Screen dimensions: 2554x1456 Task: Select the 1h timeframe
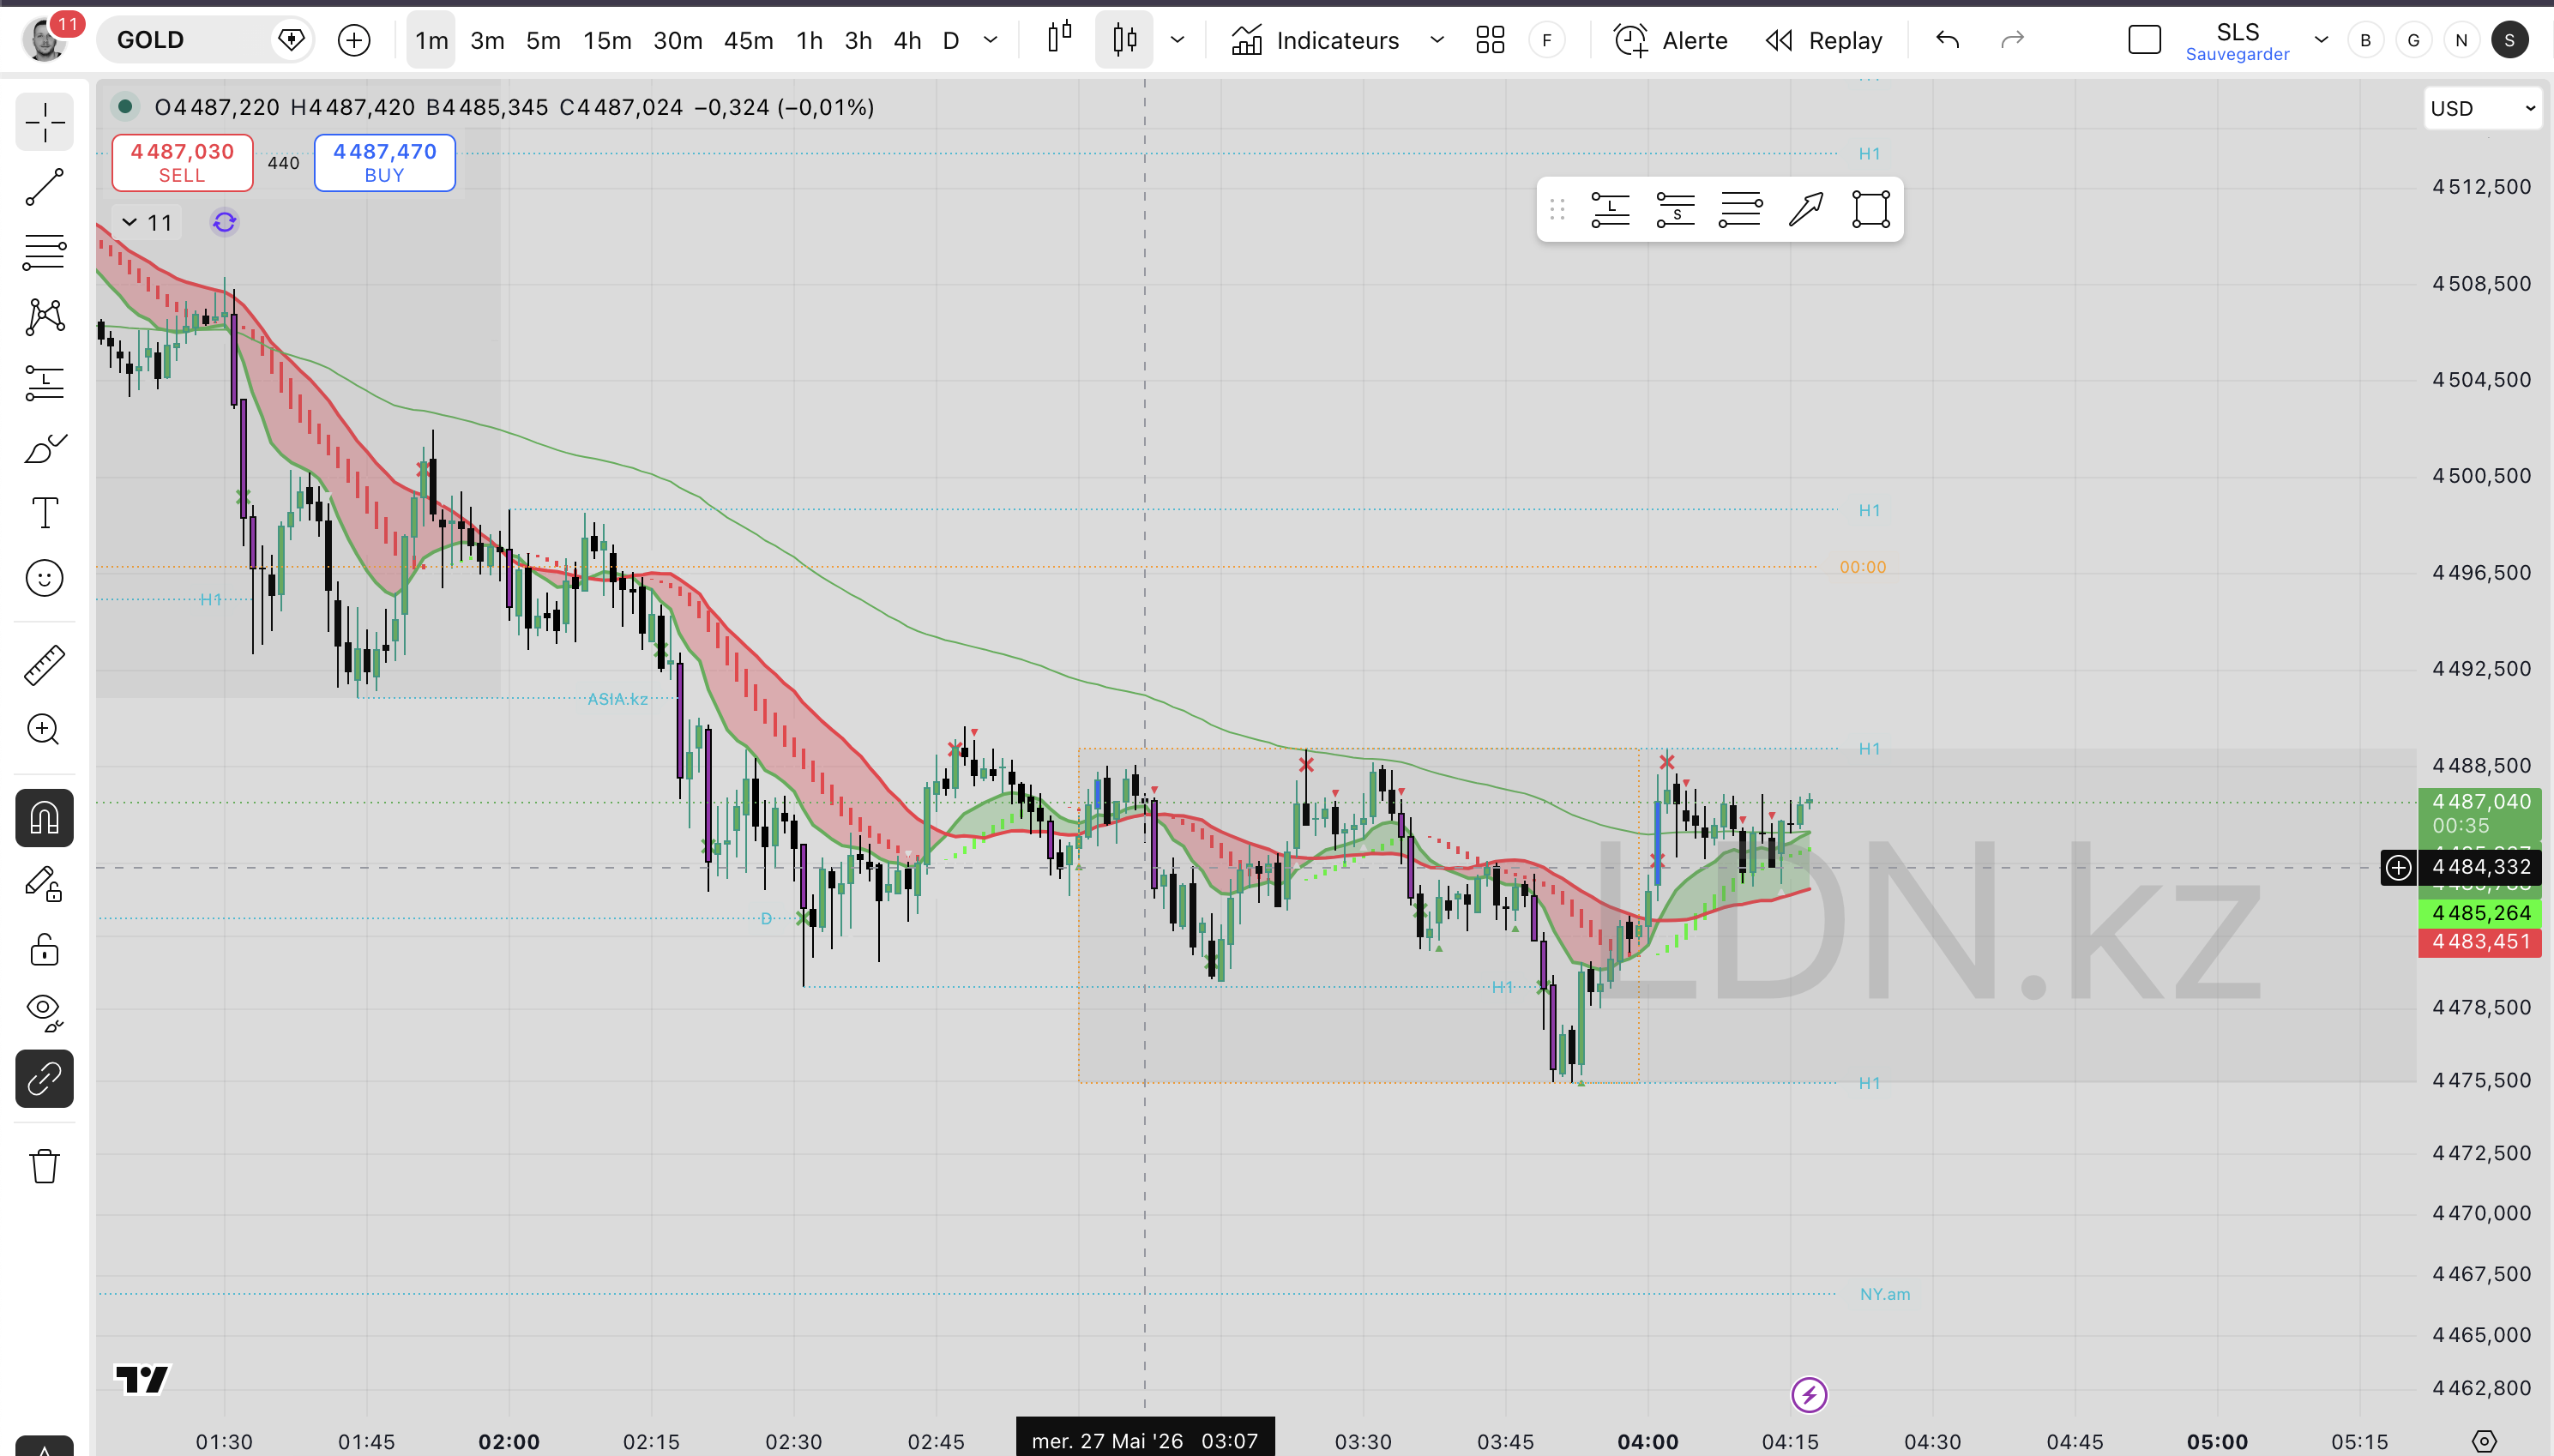(x=809, y=40)
